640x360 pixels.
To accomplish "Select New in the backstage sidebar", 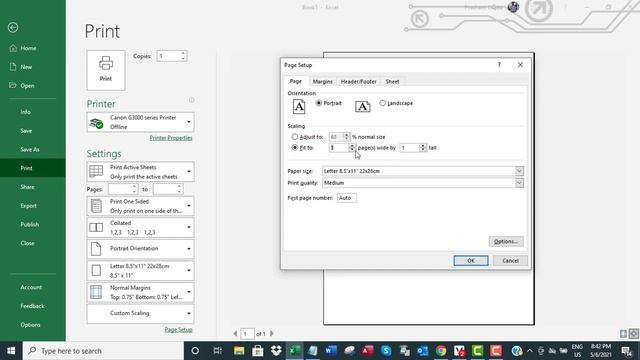I will tap(26, 67).
